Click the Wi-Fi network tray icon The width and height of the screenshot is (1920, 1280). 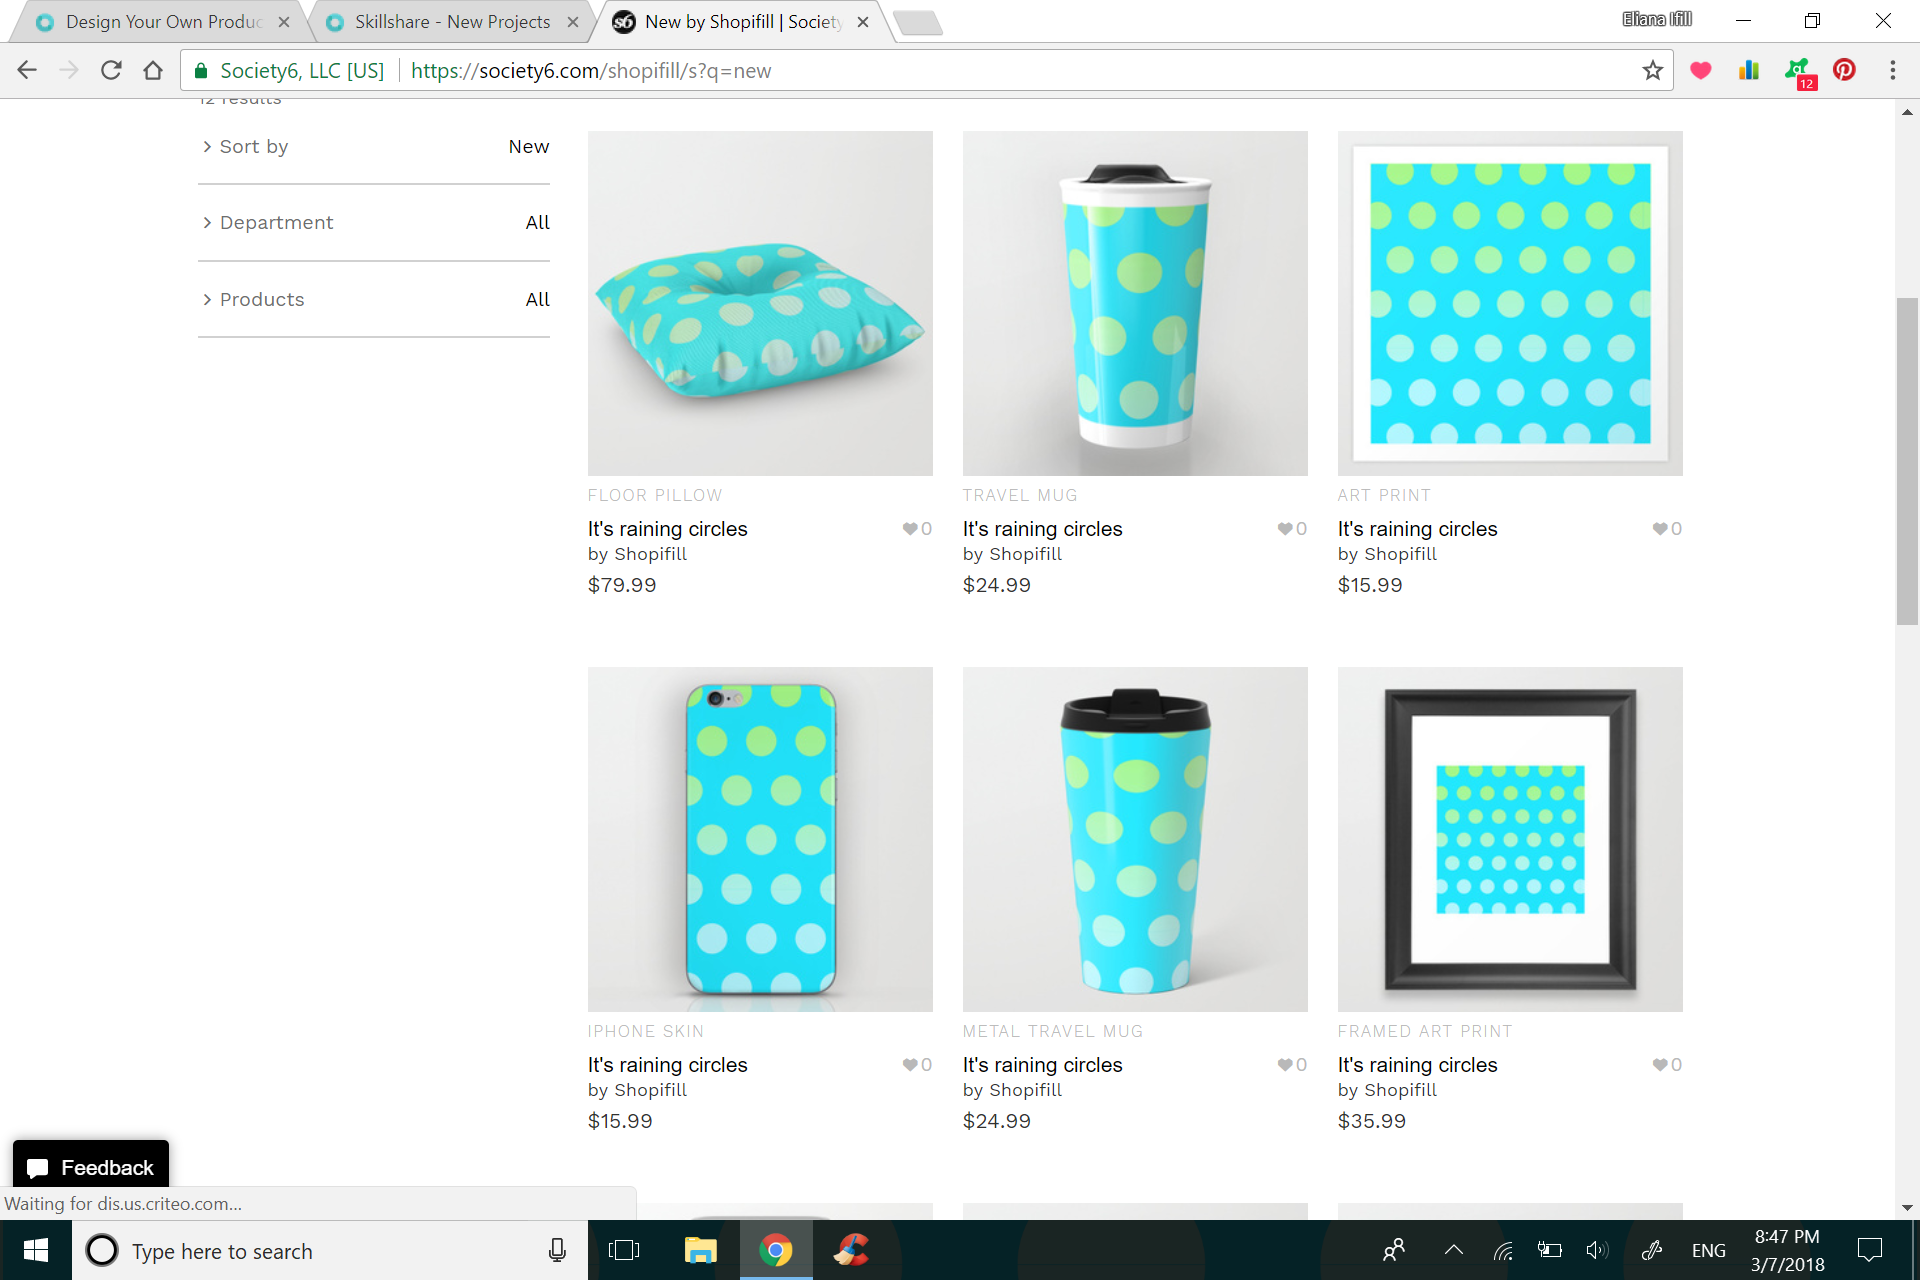(1503, 1250)
